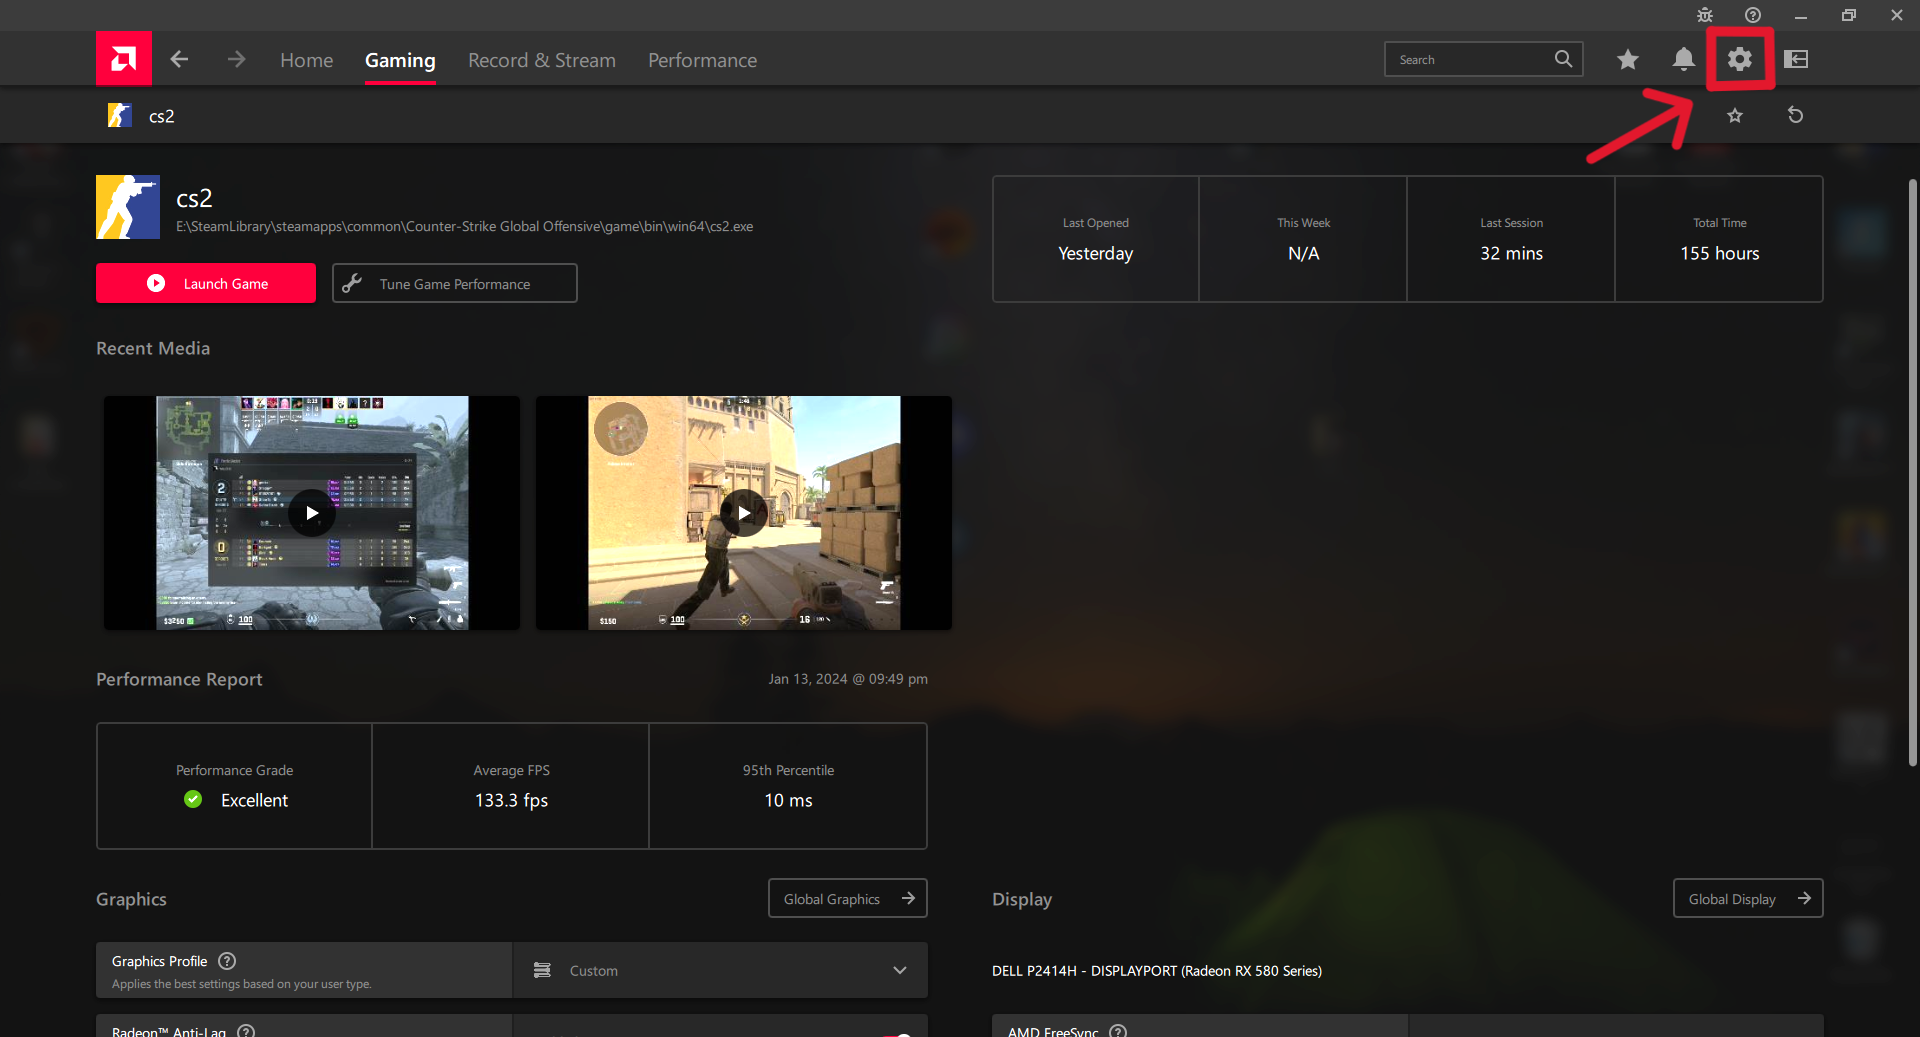The height and width of the screenshot is (1037, 1920).
Task: Go back with the left arrow
Action: coord(179,59)
